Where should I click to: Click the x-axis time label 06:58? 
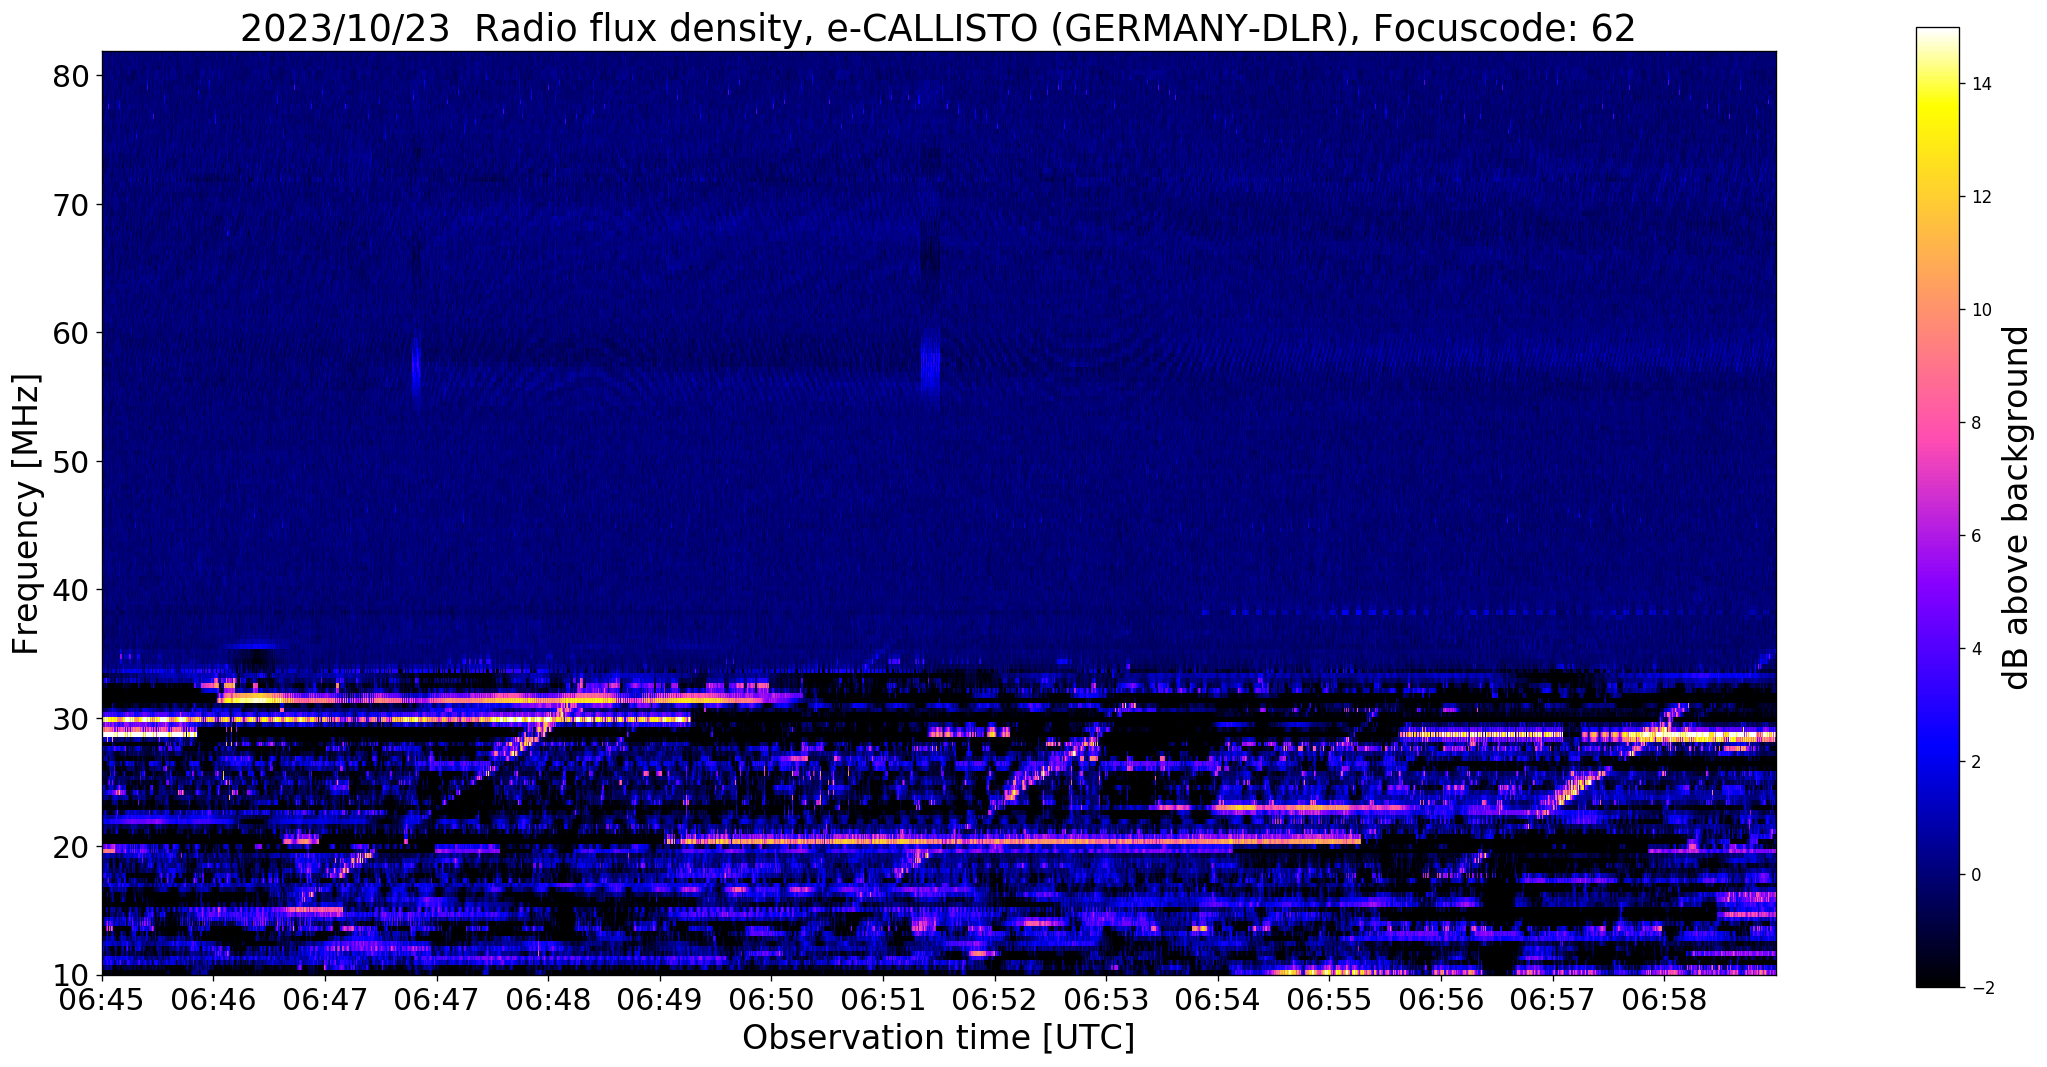point(1664,1000)
